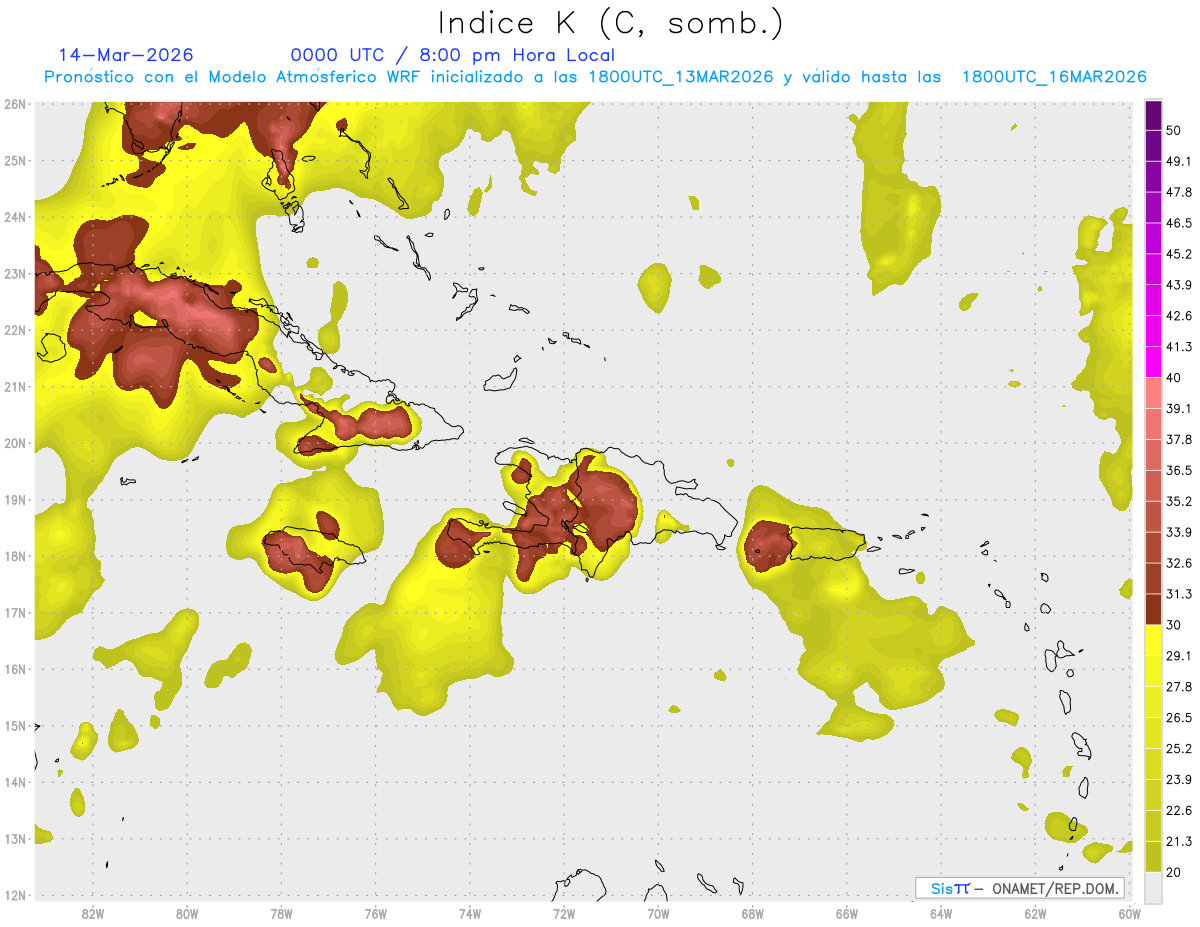The width and height of the screenshot is (1200, 927).
Task: Click the color bar label "30"
Action: (x=1175, y=625)
